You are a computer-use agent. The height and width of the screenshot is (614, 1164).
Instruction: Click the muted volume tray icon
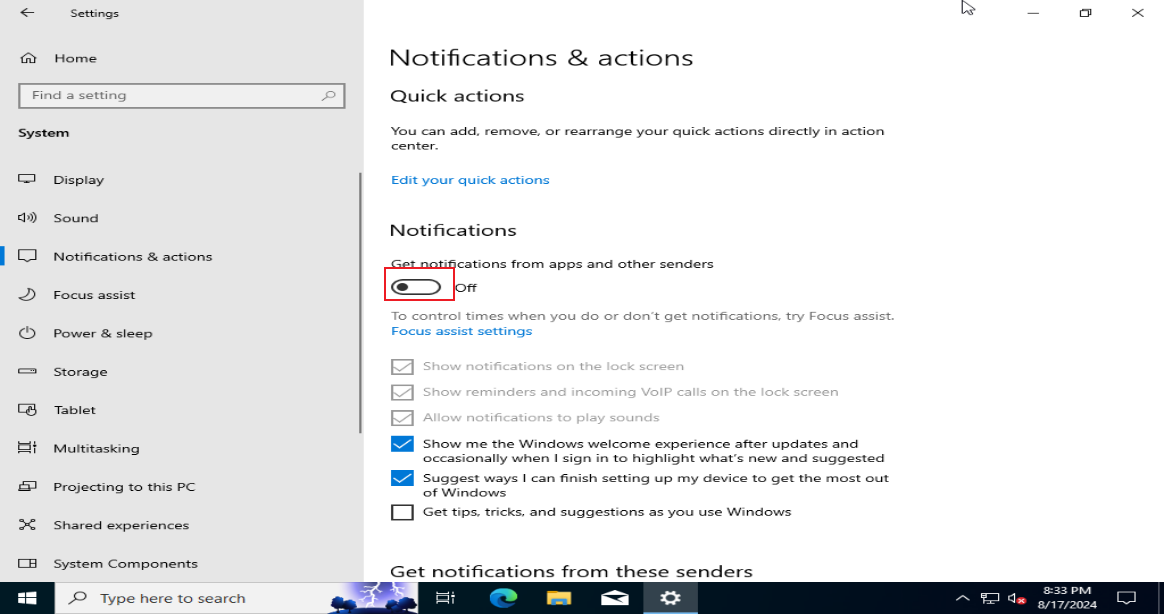(1017, 598)
